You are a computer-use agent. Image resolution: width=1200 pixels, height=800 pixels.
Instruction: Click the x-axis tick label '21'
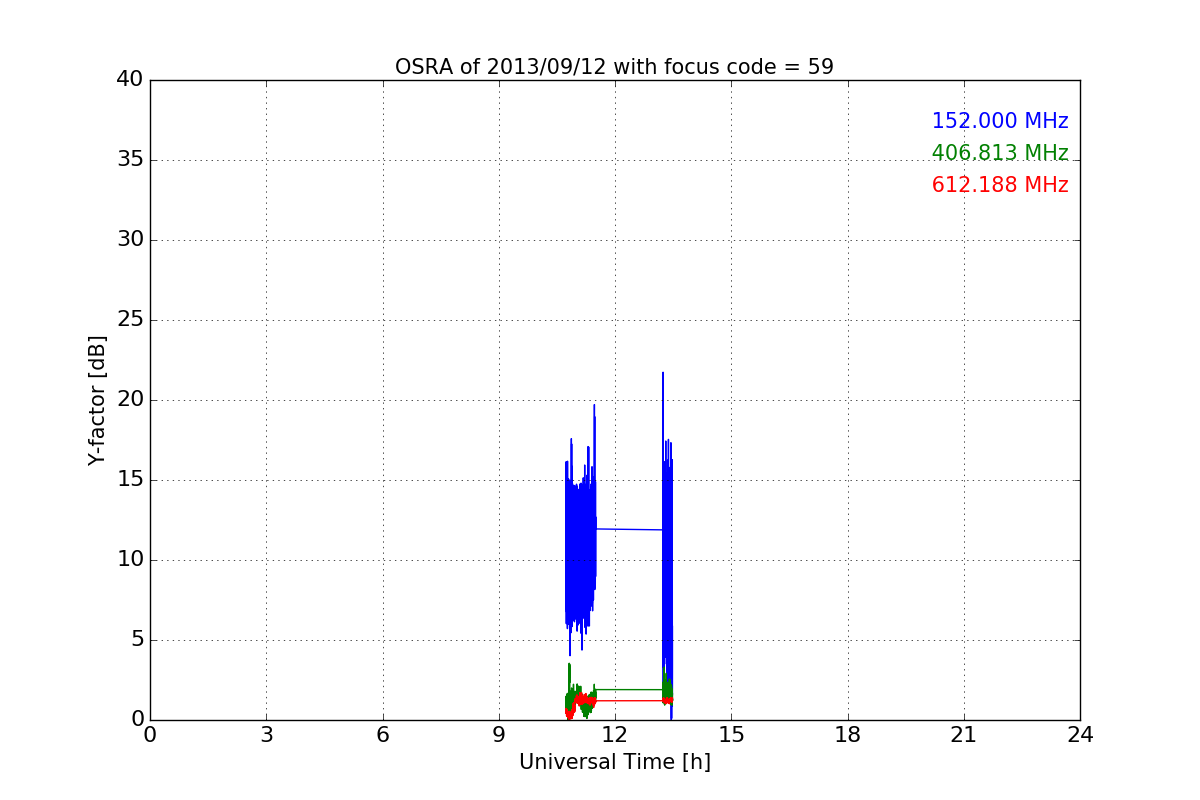tap(964, 735)
